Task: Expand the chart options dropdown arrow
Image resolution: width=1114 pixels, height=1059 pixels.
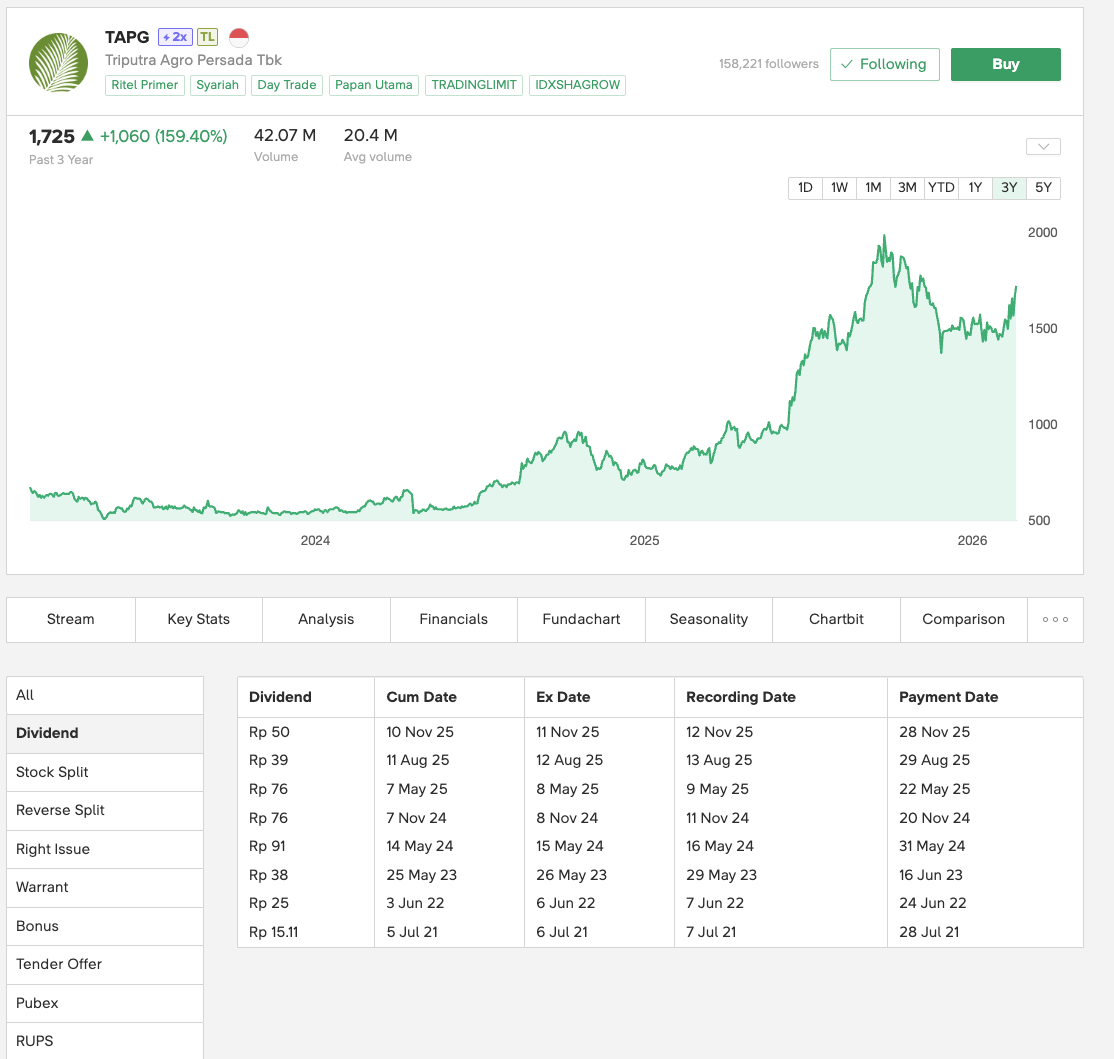Action: point(1043,147)
